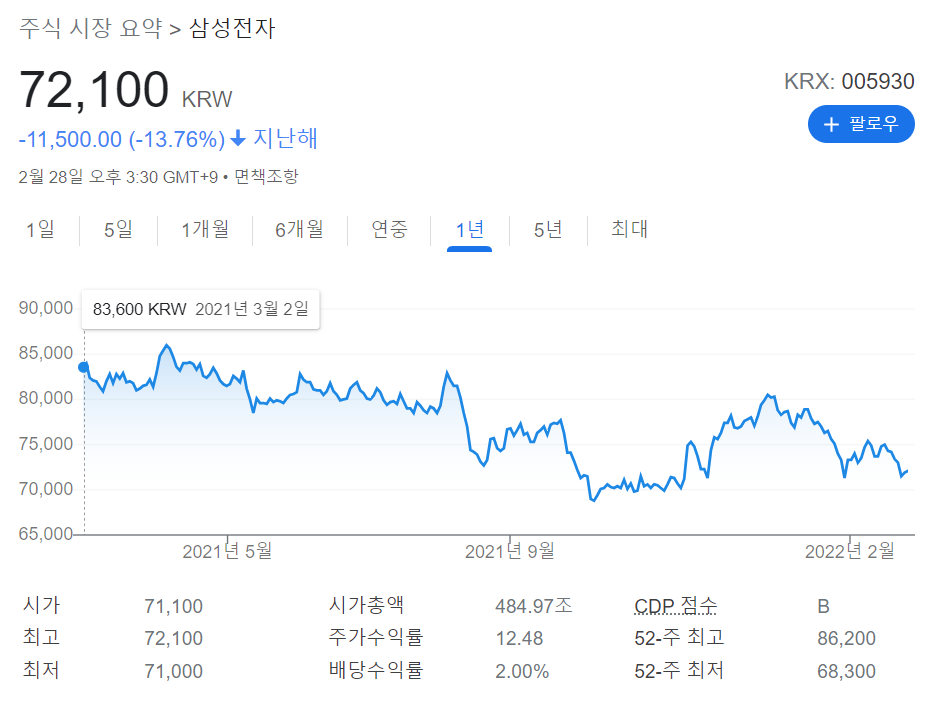Select the 1년 range tab
Image resolution: width=931 pixels, height=703 pixels.
point(470,229)
